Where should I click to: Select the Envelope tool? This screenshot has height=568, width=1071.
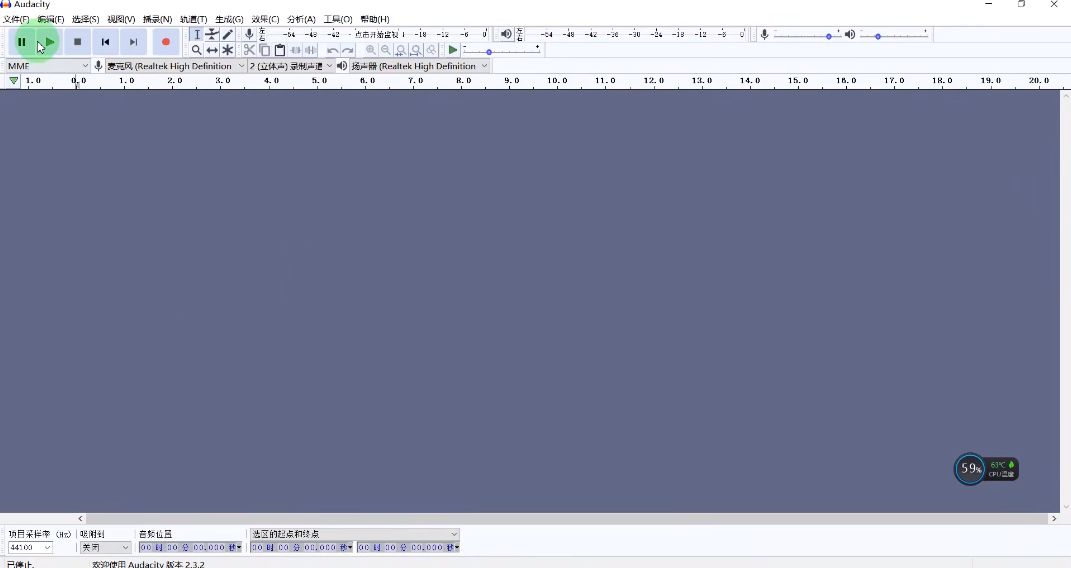pyautogui.click(x=212, y=34)
